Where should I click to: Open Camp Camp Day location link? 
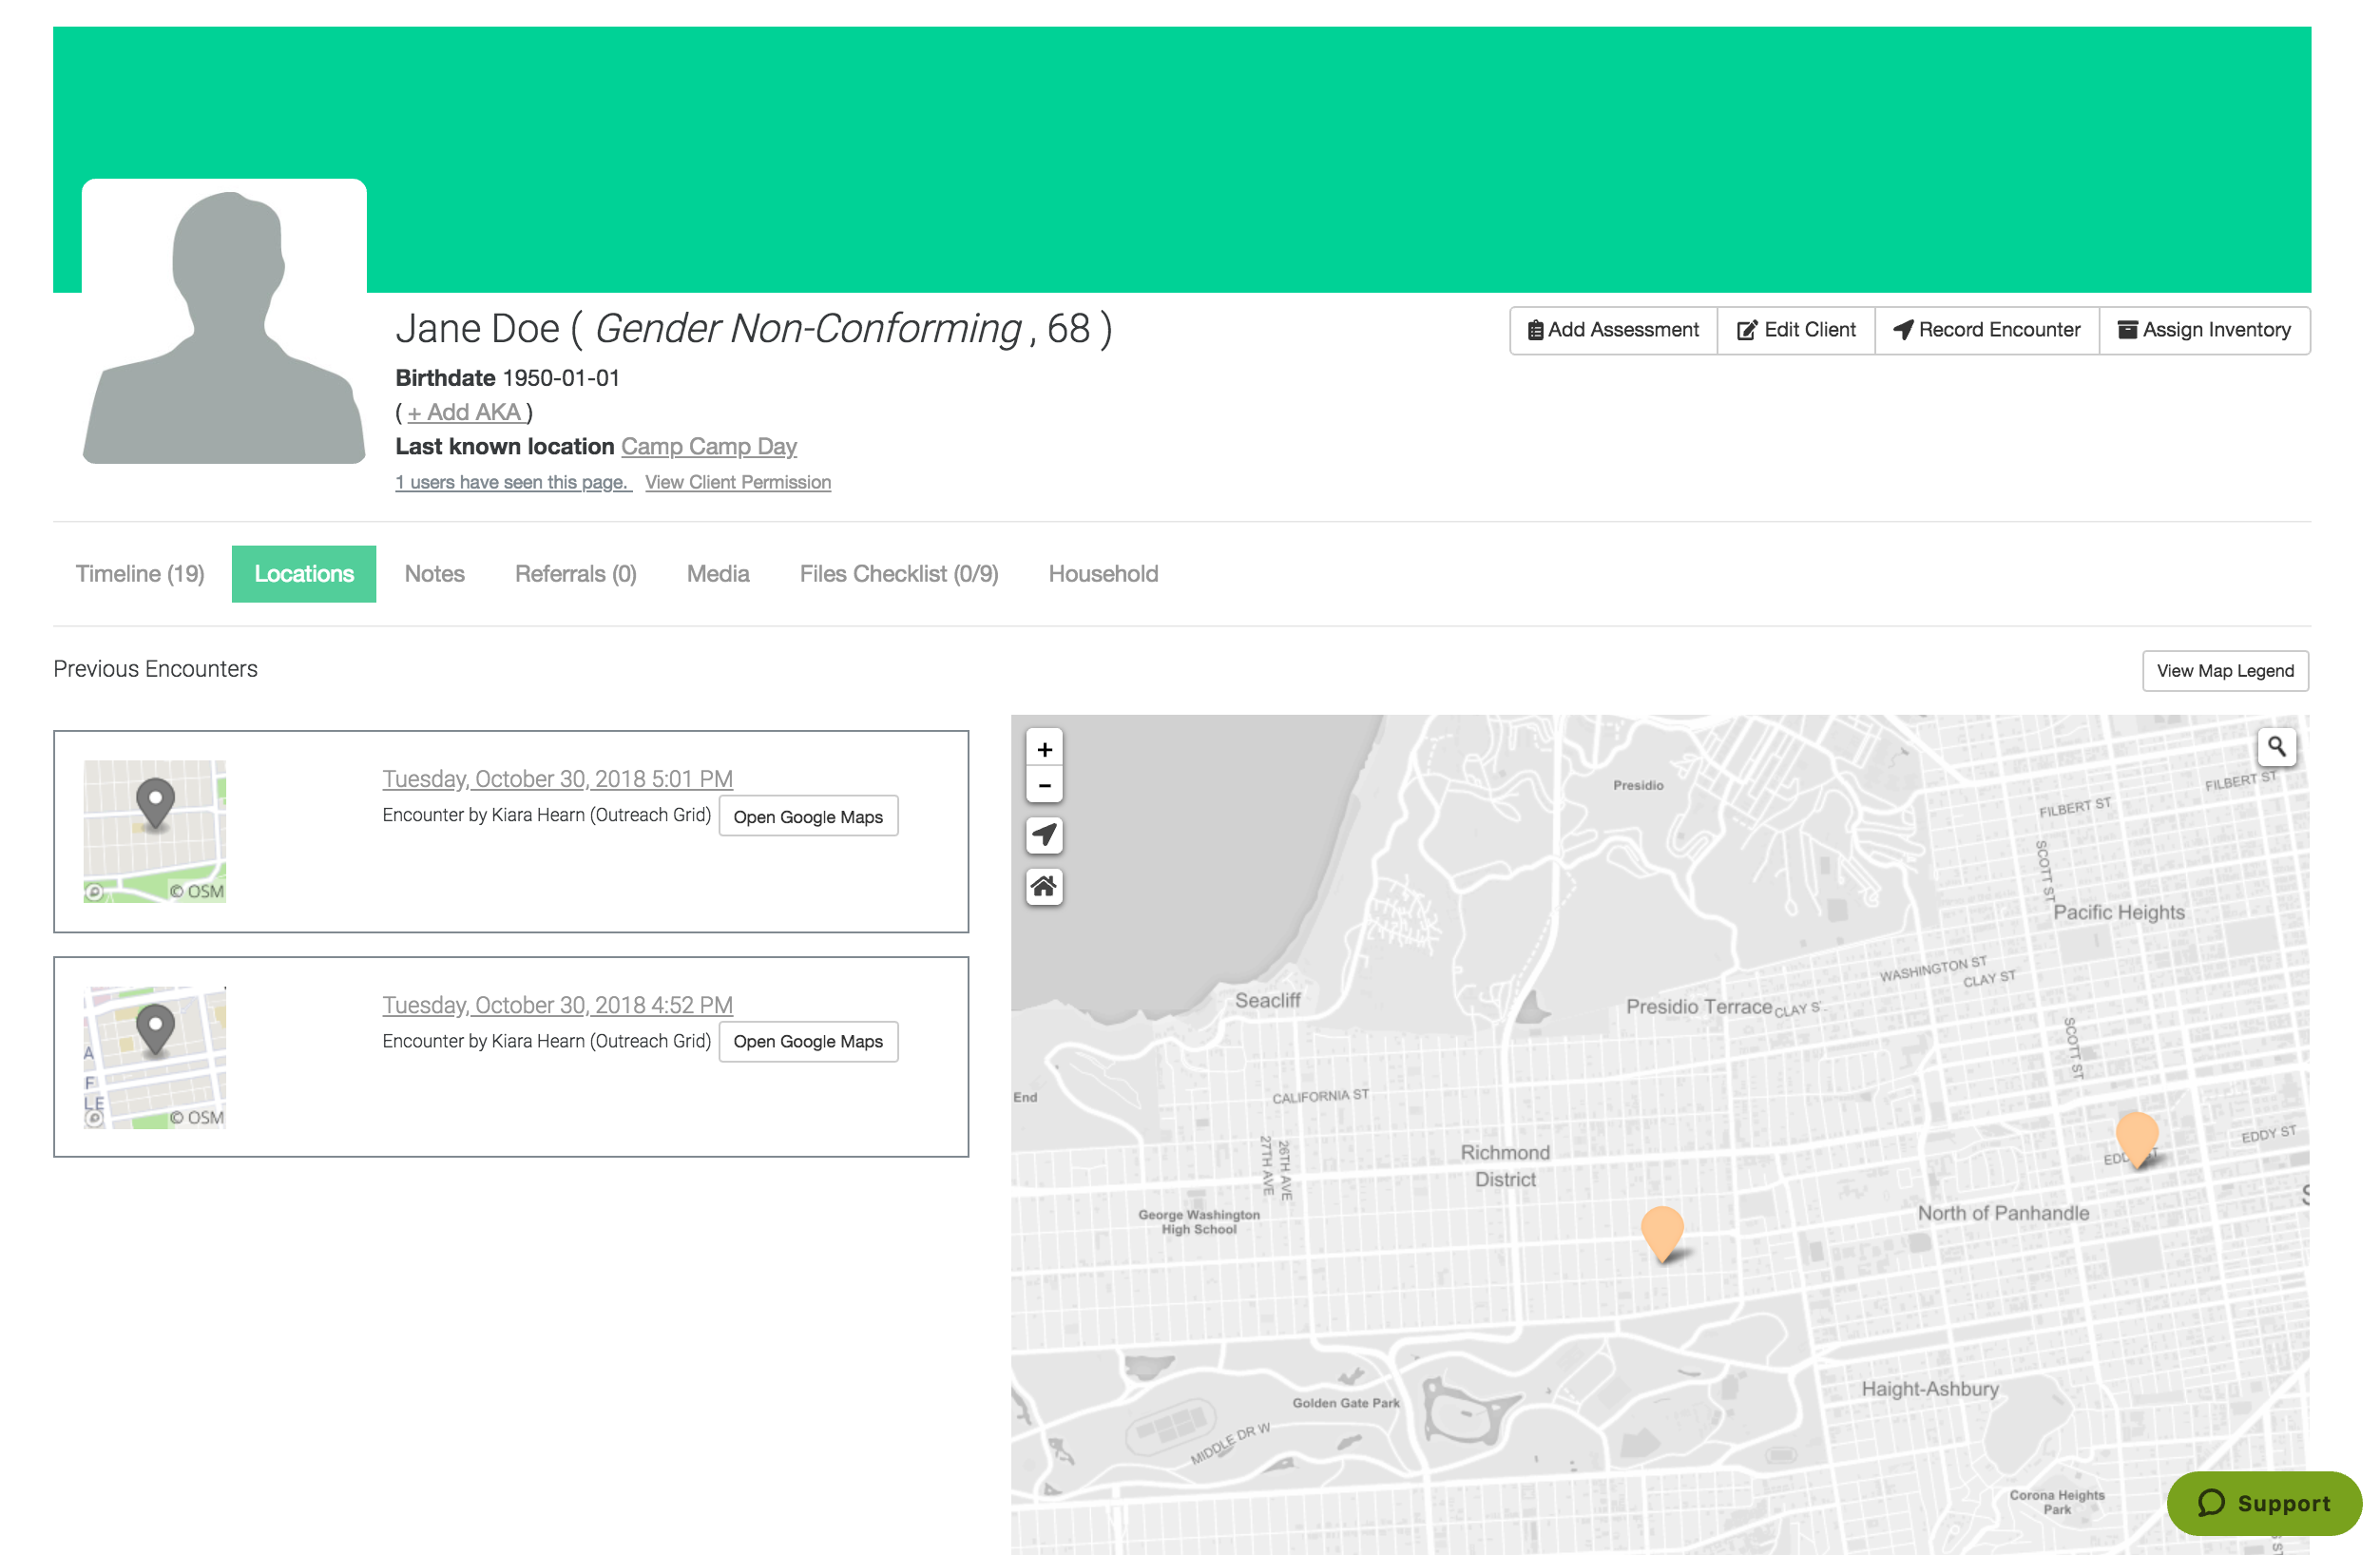point(708,446)
